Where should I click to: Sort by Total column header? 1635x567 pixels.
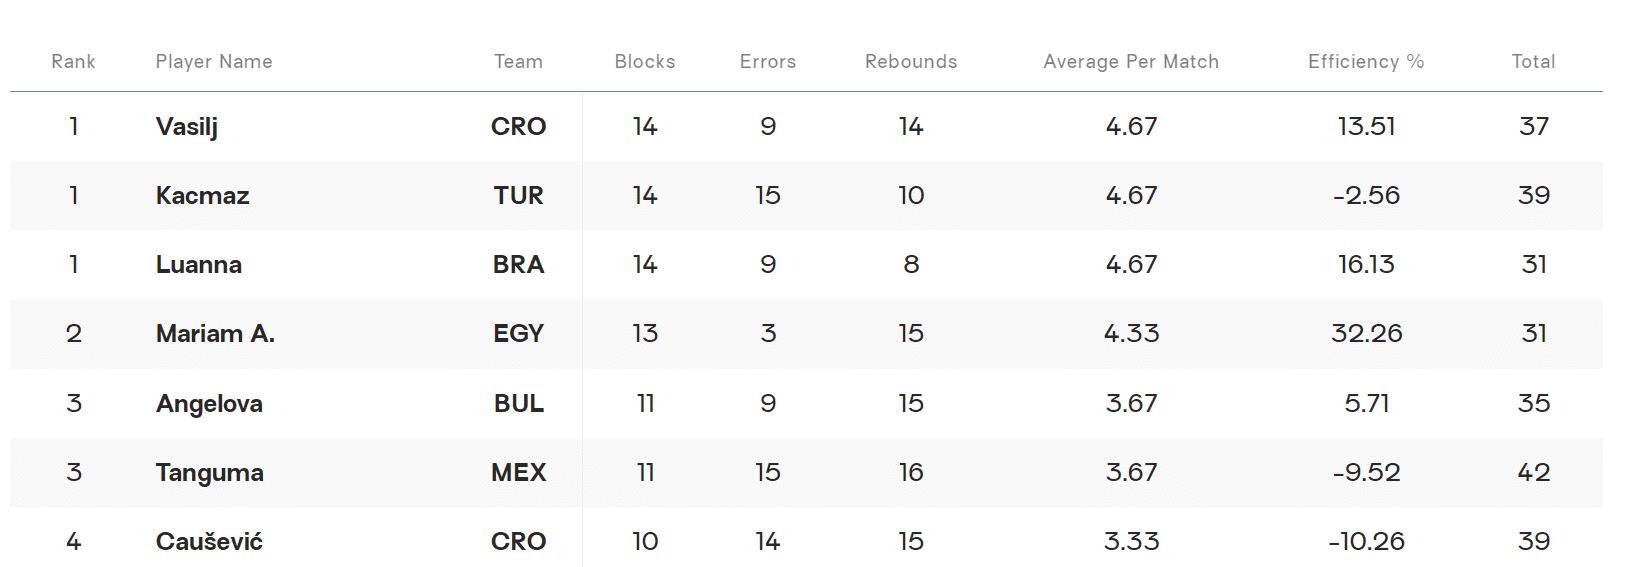point(1533,61)
